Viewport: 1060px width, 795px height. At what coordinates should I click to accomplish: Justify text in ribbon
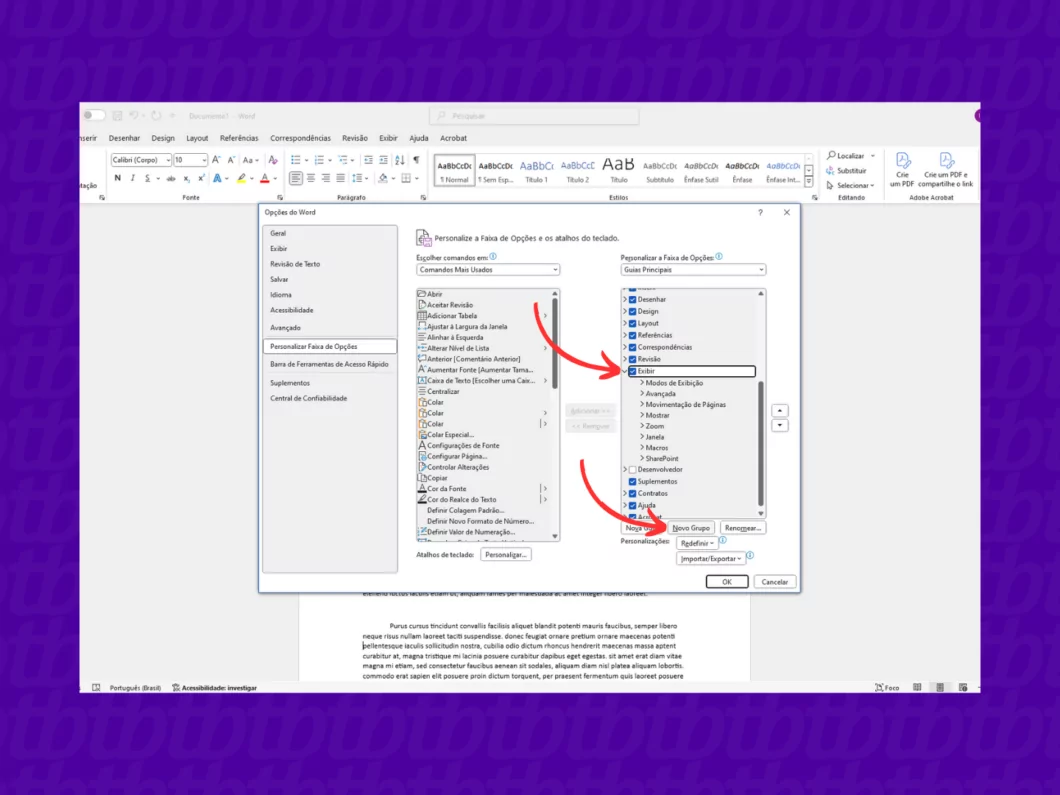click(341, 178)
